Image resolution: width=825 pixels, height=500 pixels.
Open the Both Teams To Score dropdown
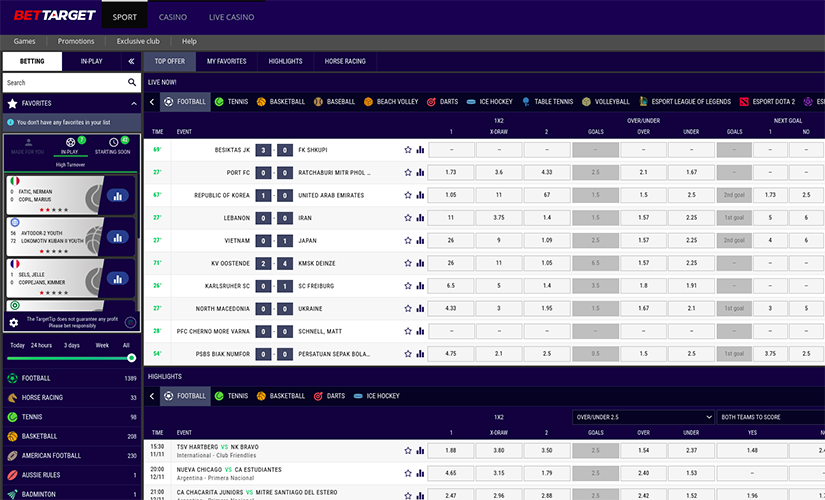click(x=771, y=417)
